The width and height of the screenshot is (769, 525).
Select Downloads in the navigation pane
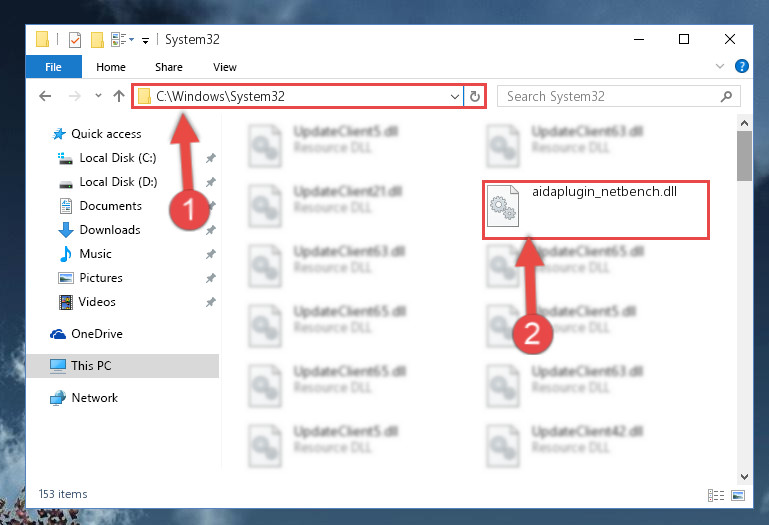click(x=110, y=230)
